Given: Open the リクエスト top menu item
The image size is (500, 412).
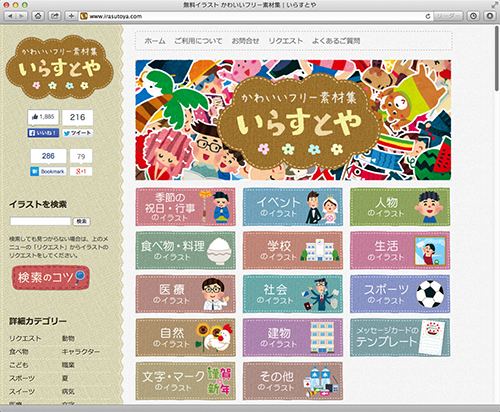Looking at the screenshot, I should coord(286,41).
